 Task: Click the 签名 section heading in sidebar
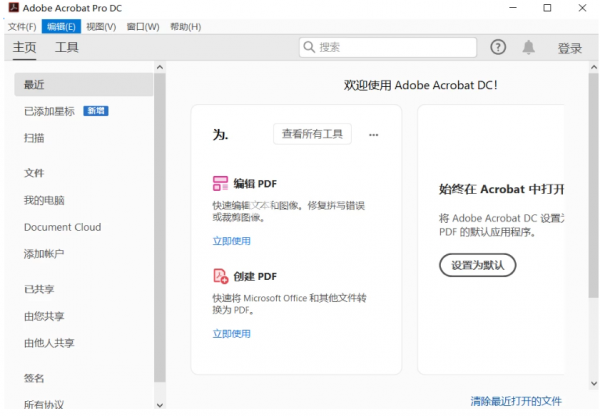point(34,378)
